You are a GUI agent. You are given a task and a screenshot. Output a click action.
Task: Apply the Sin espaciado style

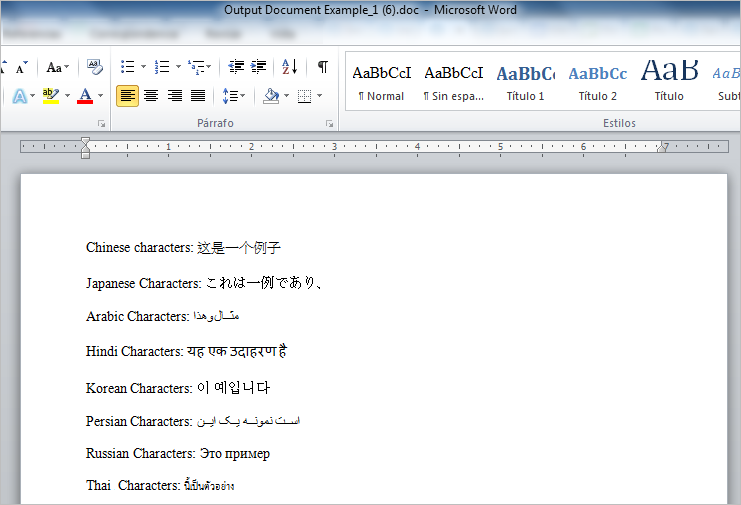point(453,83)
